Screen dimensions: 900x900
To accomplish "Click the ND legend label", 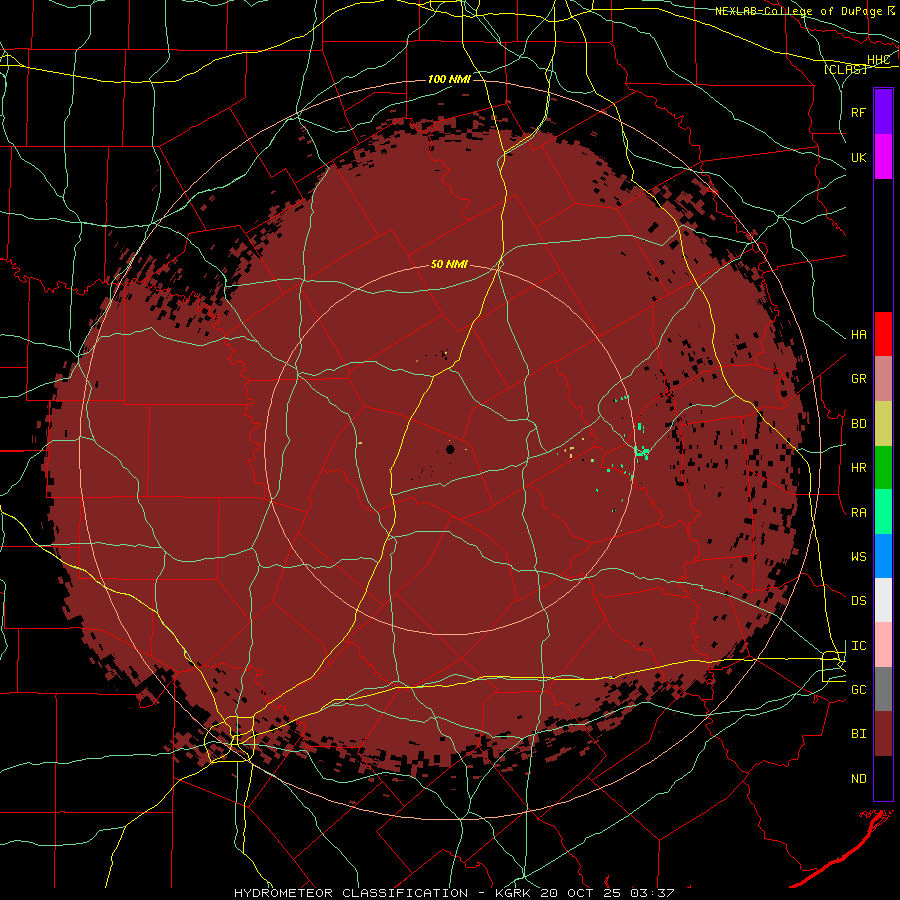I will (858, 778).
